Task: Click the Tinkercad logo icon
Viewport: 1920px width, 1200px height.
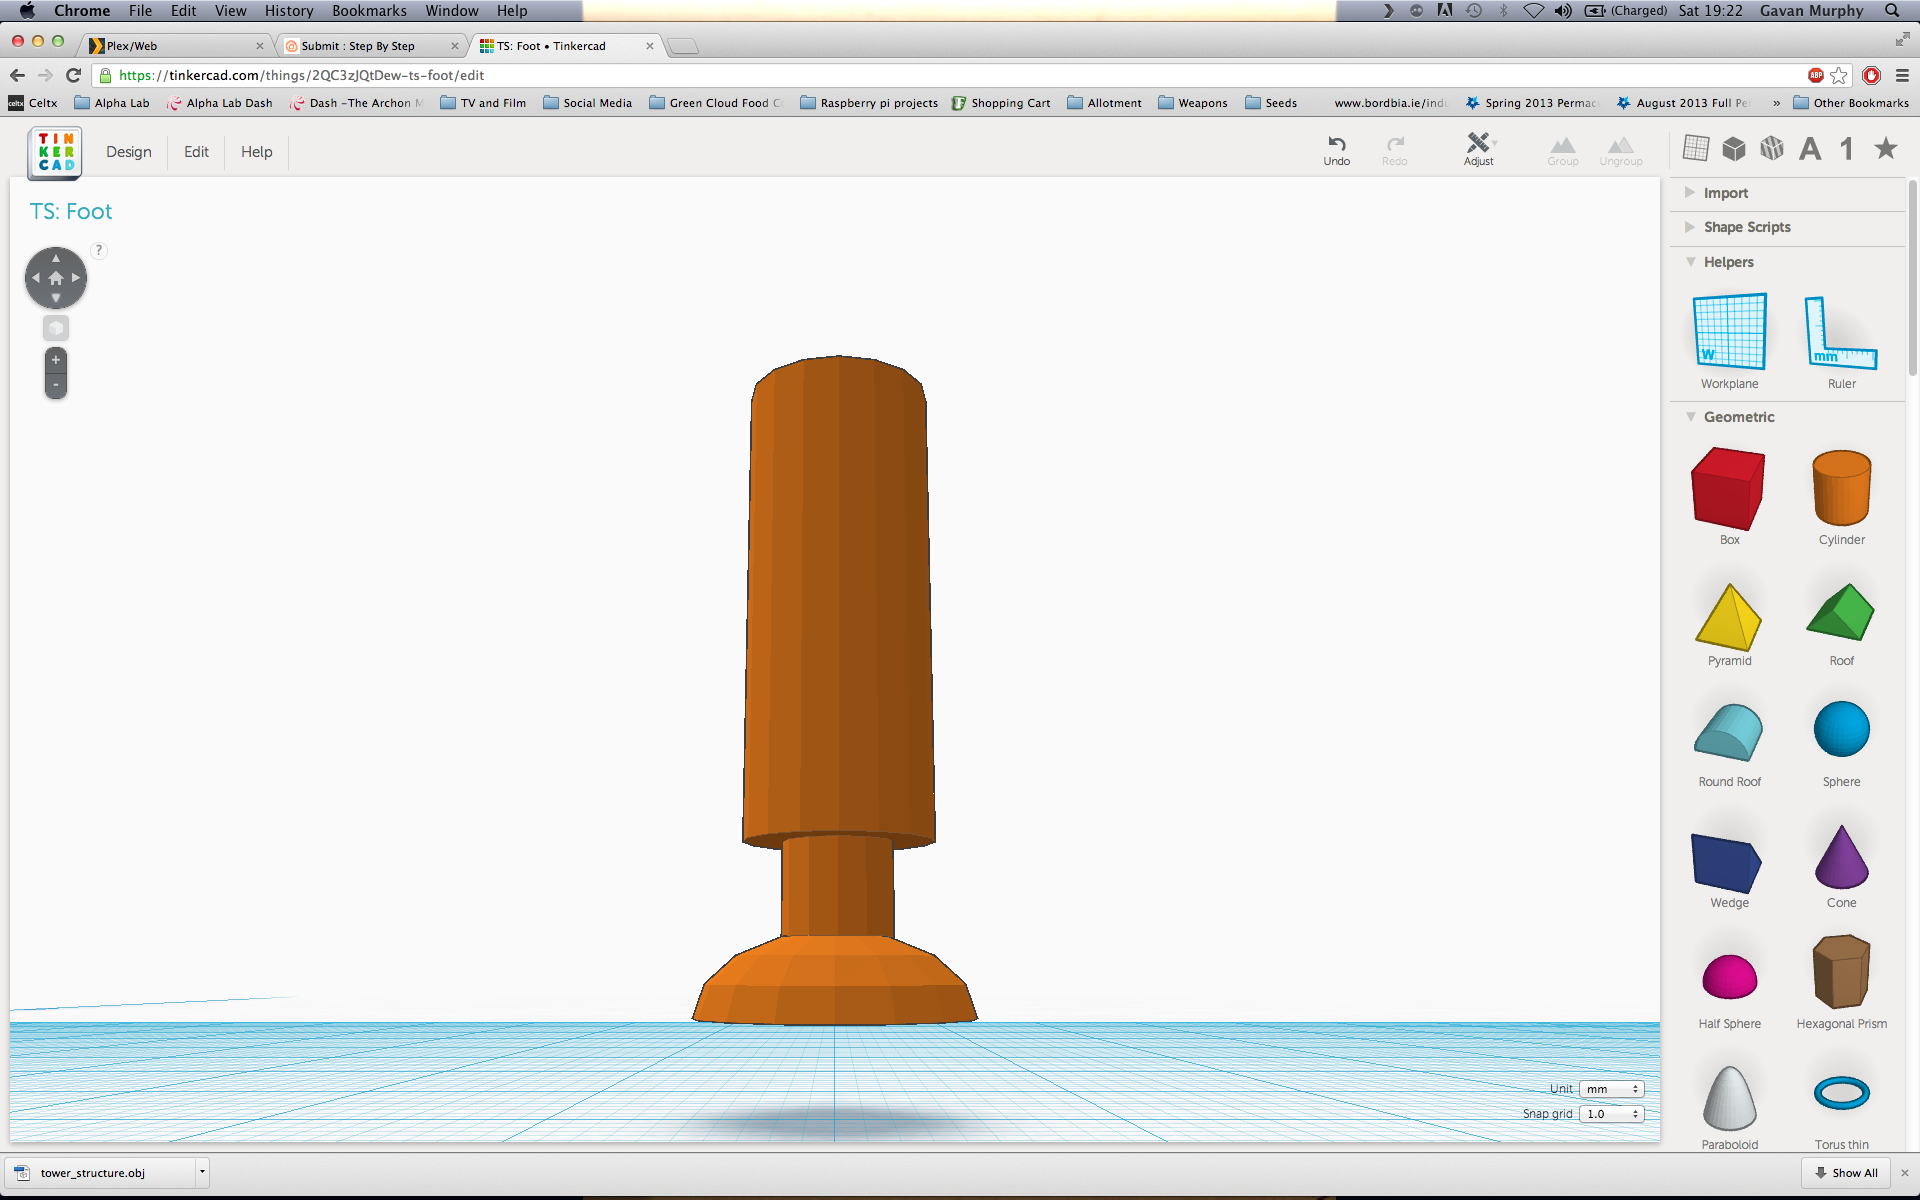Action: (55, 152)
